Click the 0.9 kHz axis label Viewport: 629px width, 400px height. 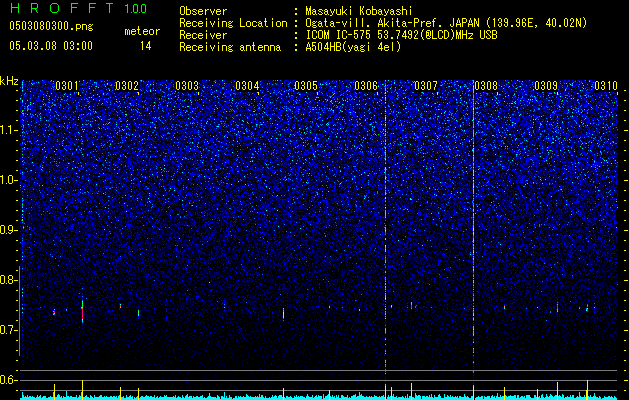[9, 230]
